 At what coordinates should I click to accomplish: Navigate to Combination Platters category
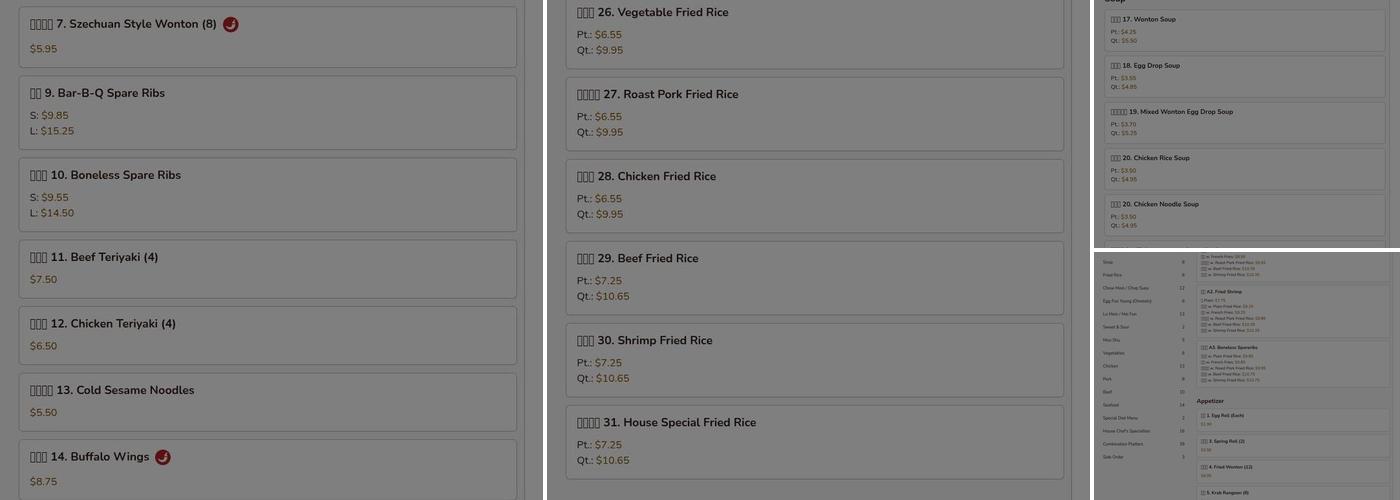click(1125, 443)
